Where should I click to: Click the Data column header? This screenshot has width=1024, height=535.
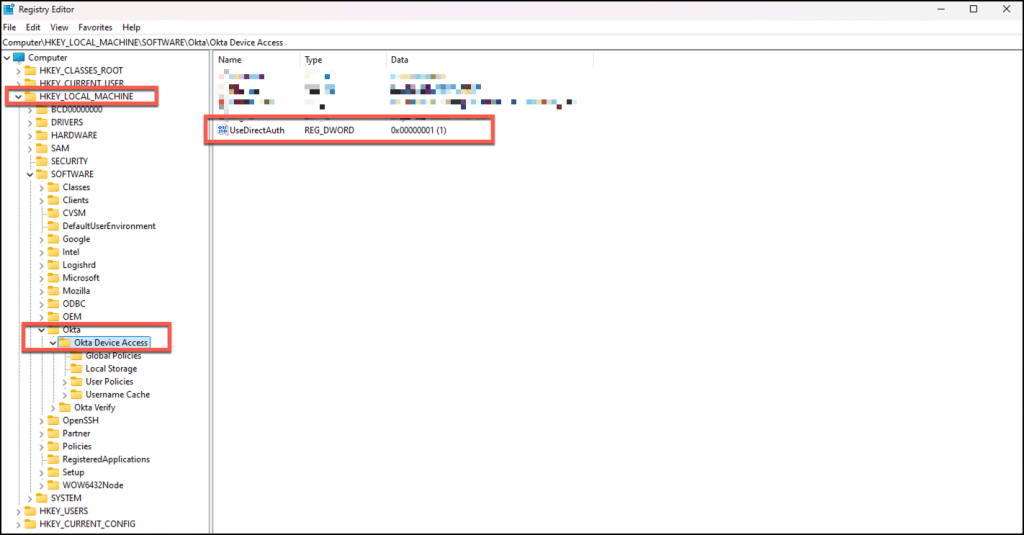(x=400, y=60)
